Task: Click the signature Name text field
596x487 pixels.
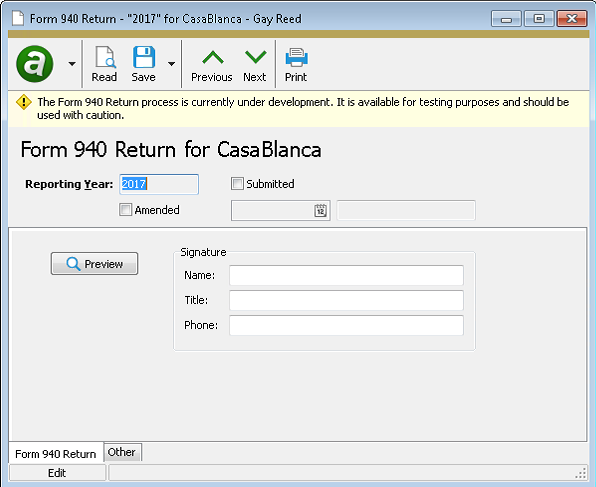Action: pos(346,275)
